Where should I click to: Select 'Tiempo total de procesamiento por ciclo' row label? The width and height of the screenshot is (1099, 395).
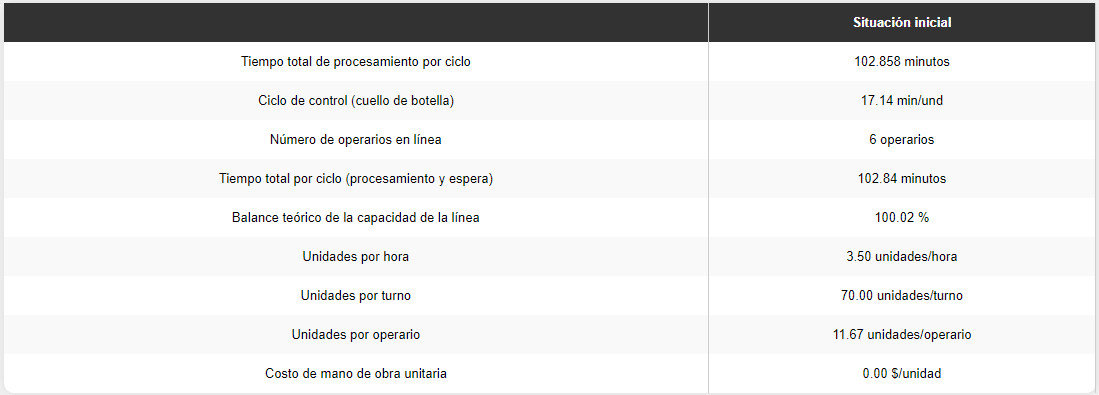click(x=356, y=62)
